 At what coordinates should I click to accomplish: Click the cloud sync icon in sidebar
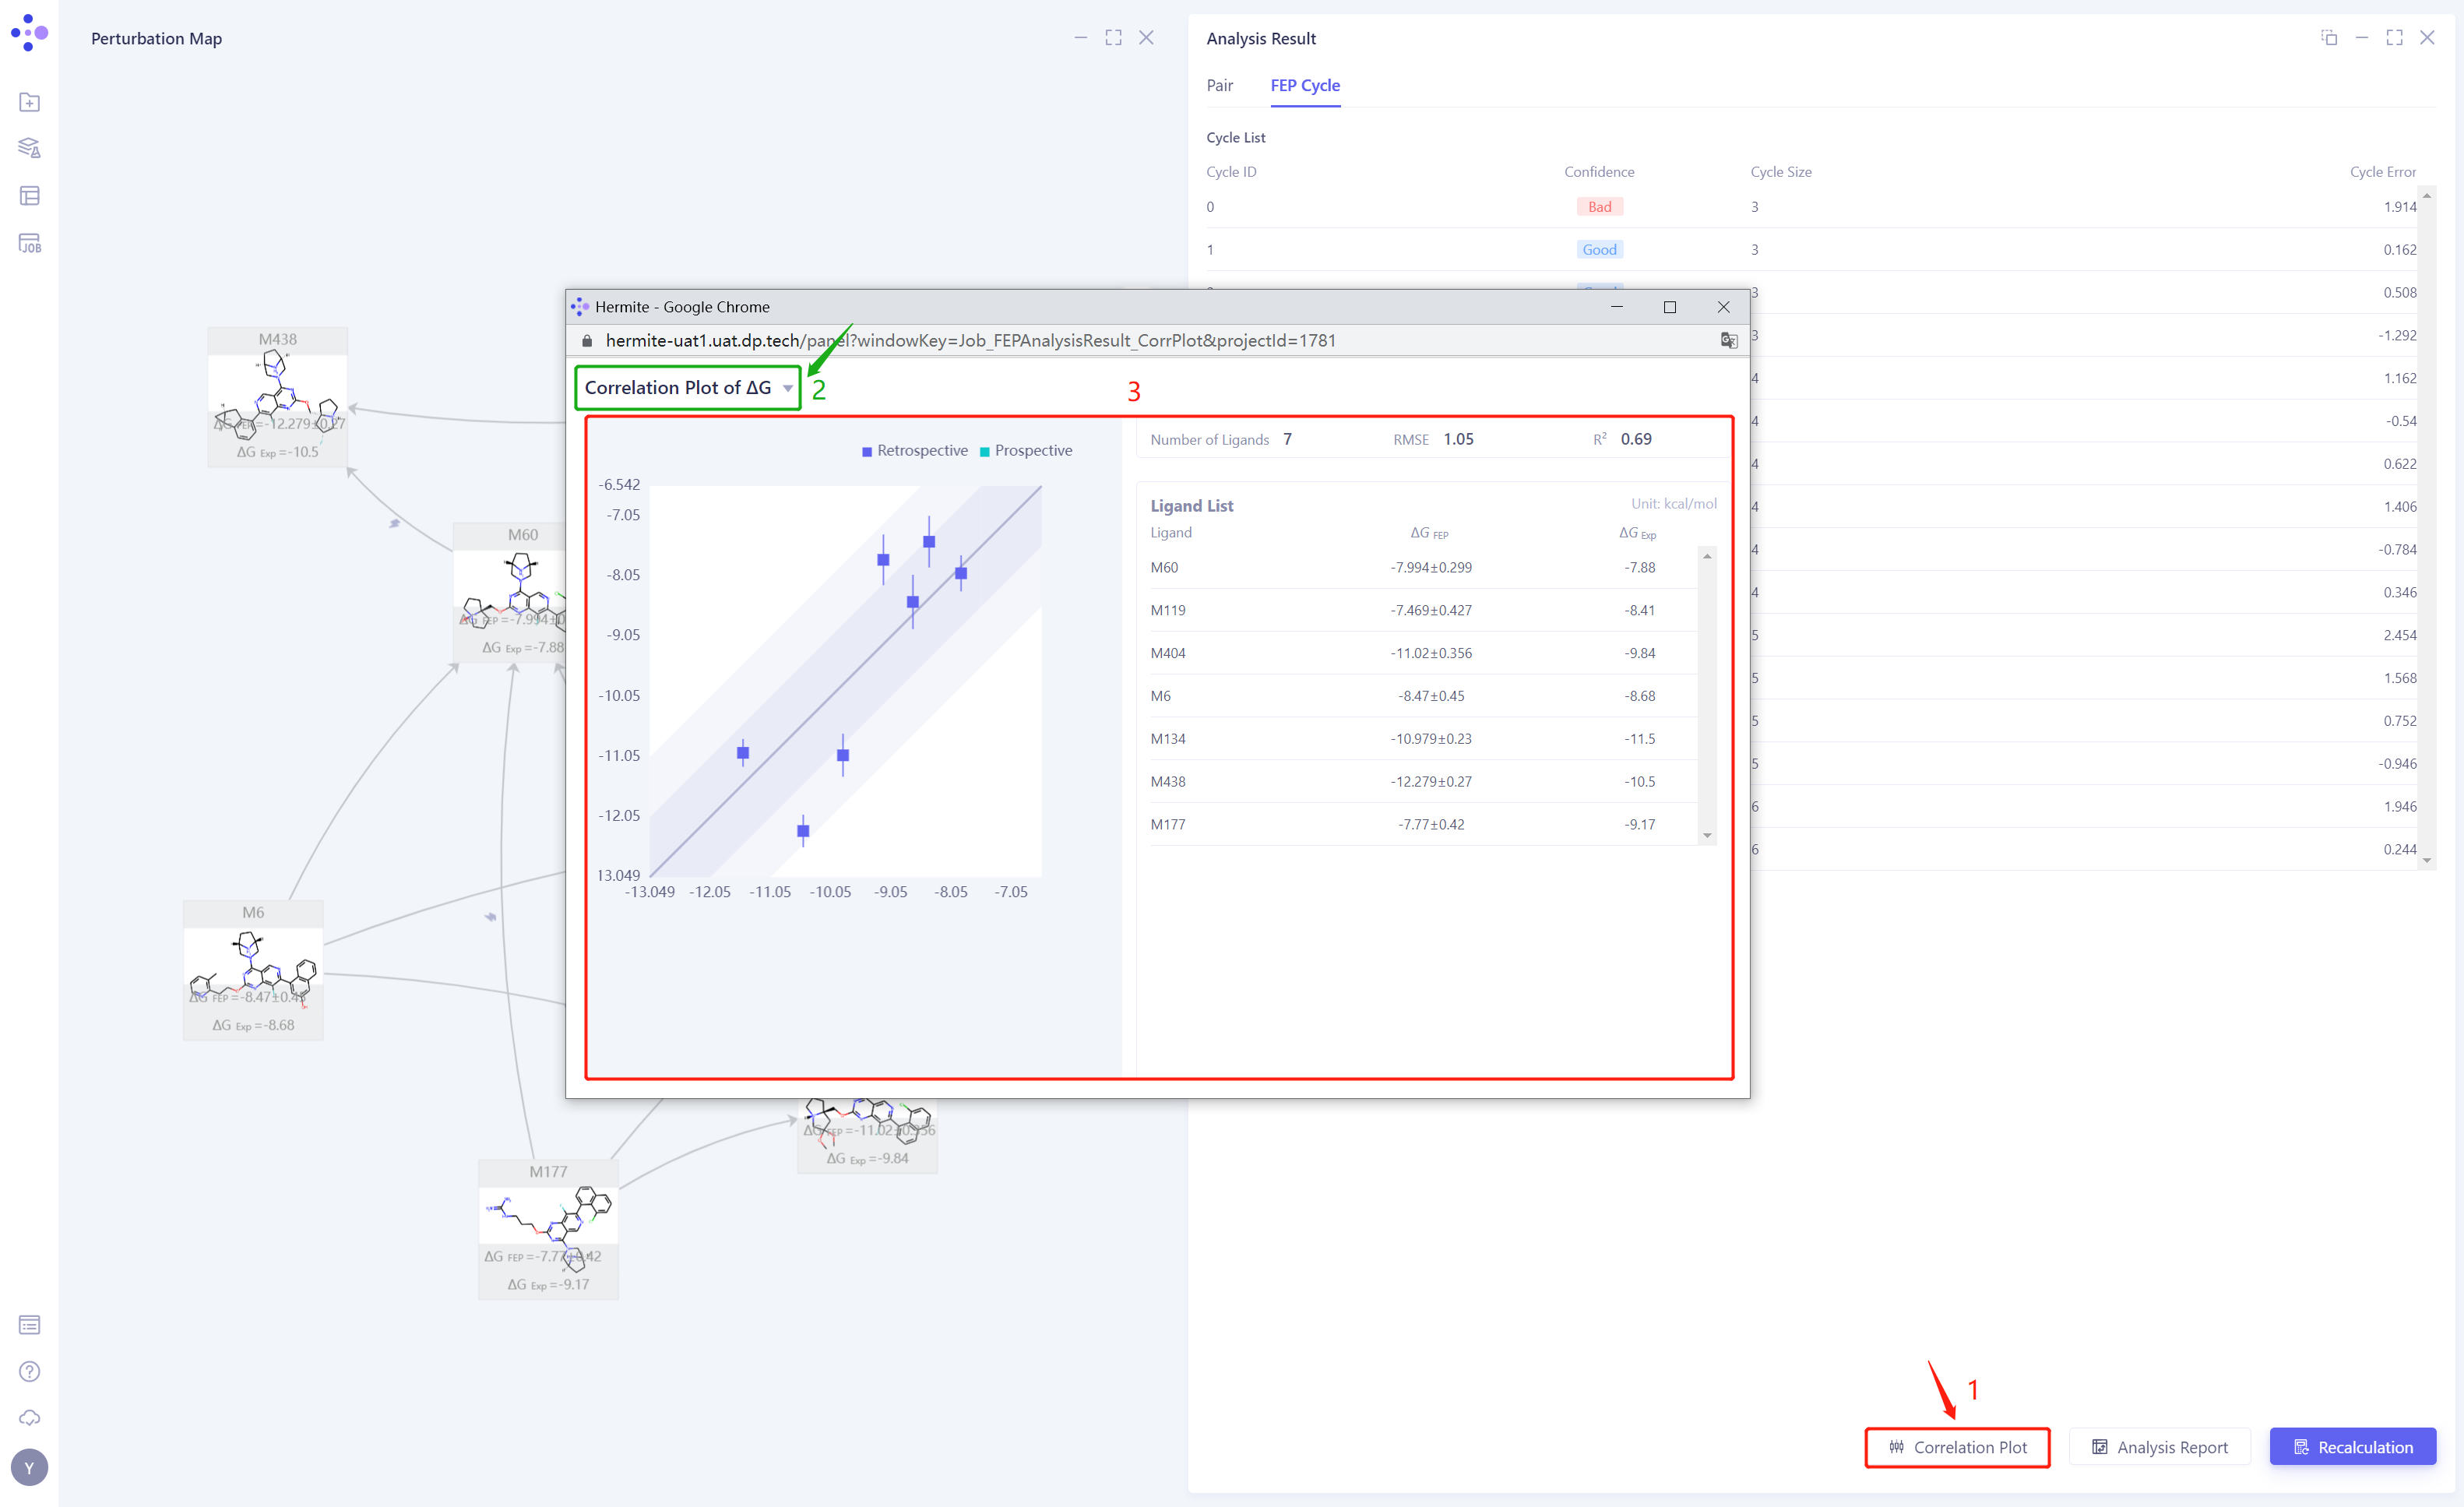click(x=29, y=1417)
